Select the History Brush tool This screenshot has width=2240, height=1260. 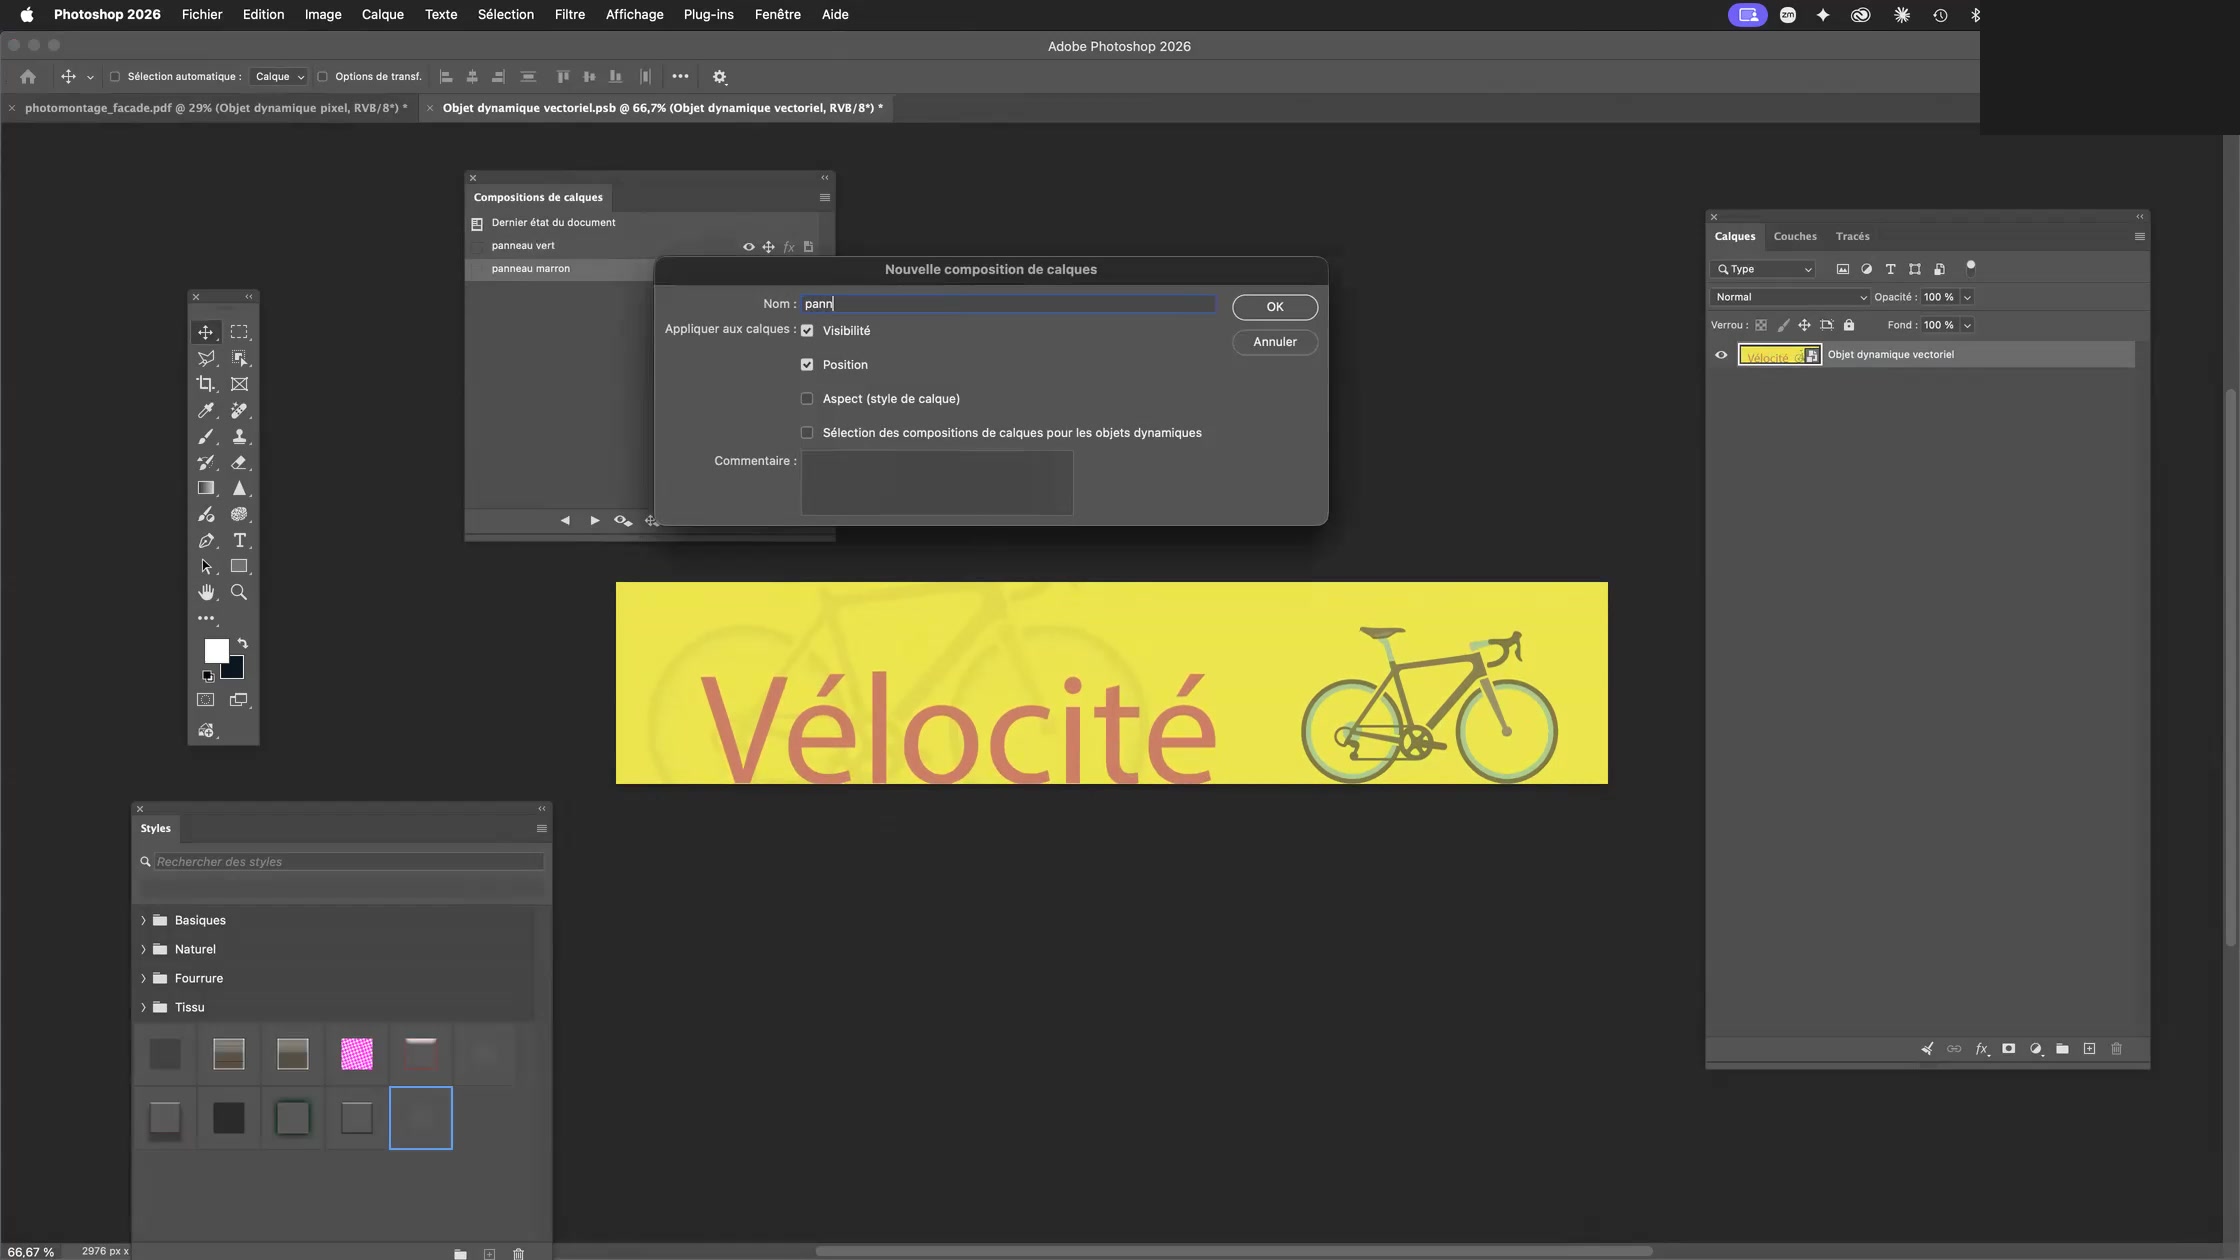(205, 462)
